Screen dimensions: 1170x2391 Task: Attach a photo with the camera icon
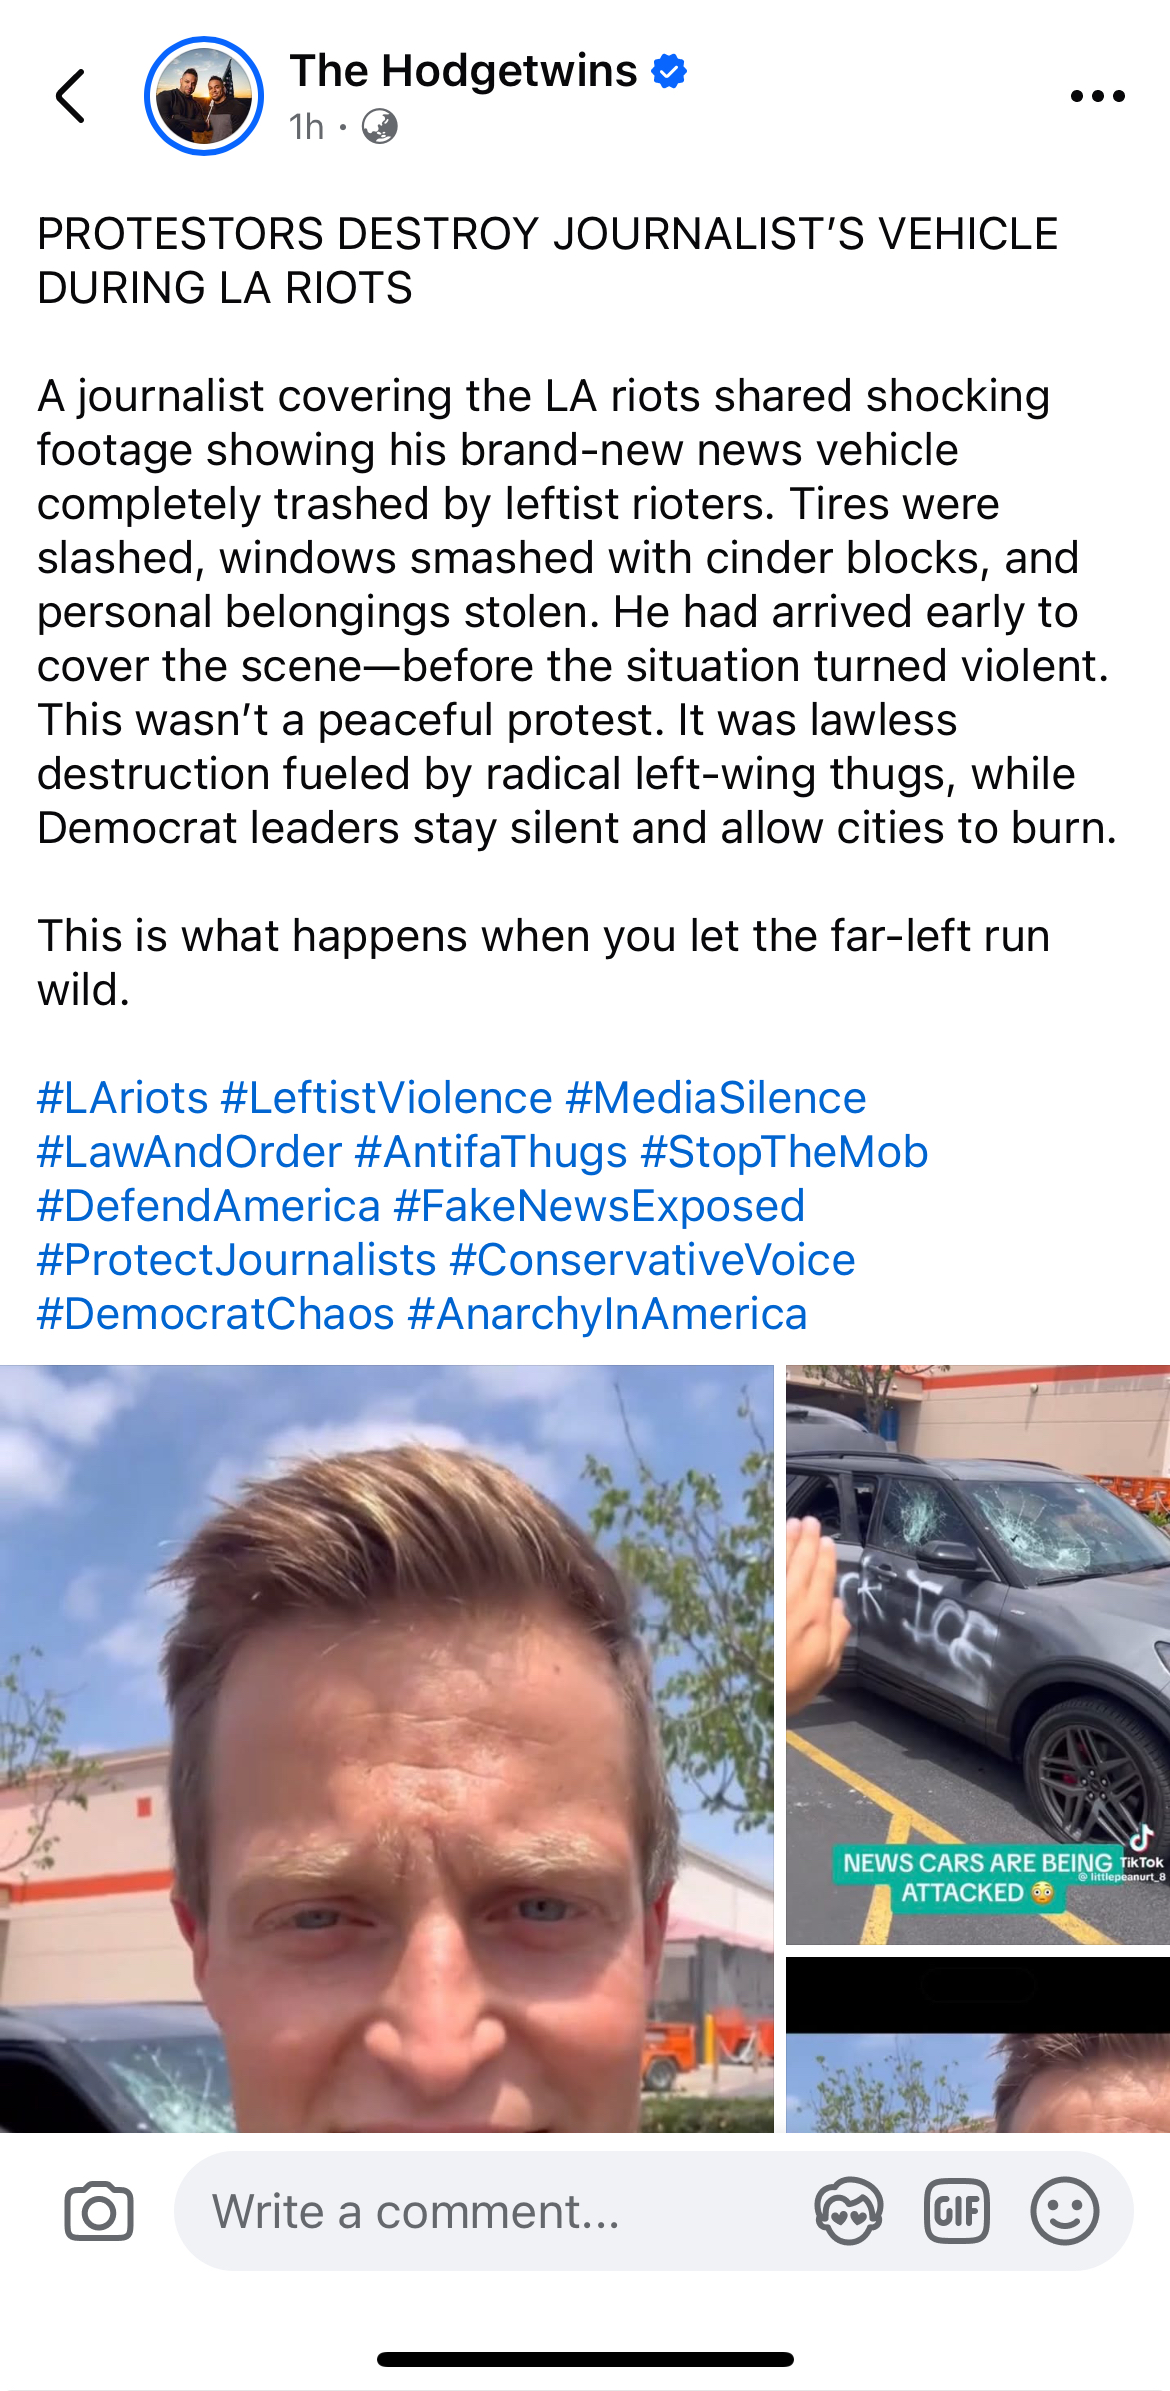[x=99, y=2211]
